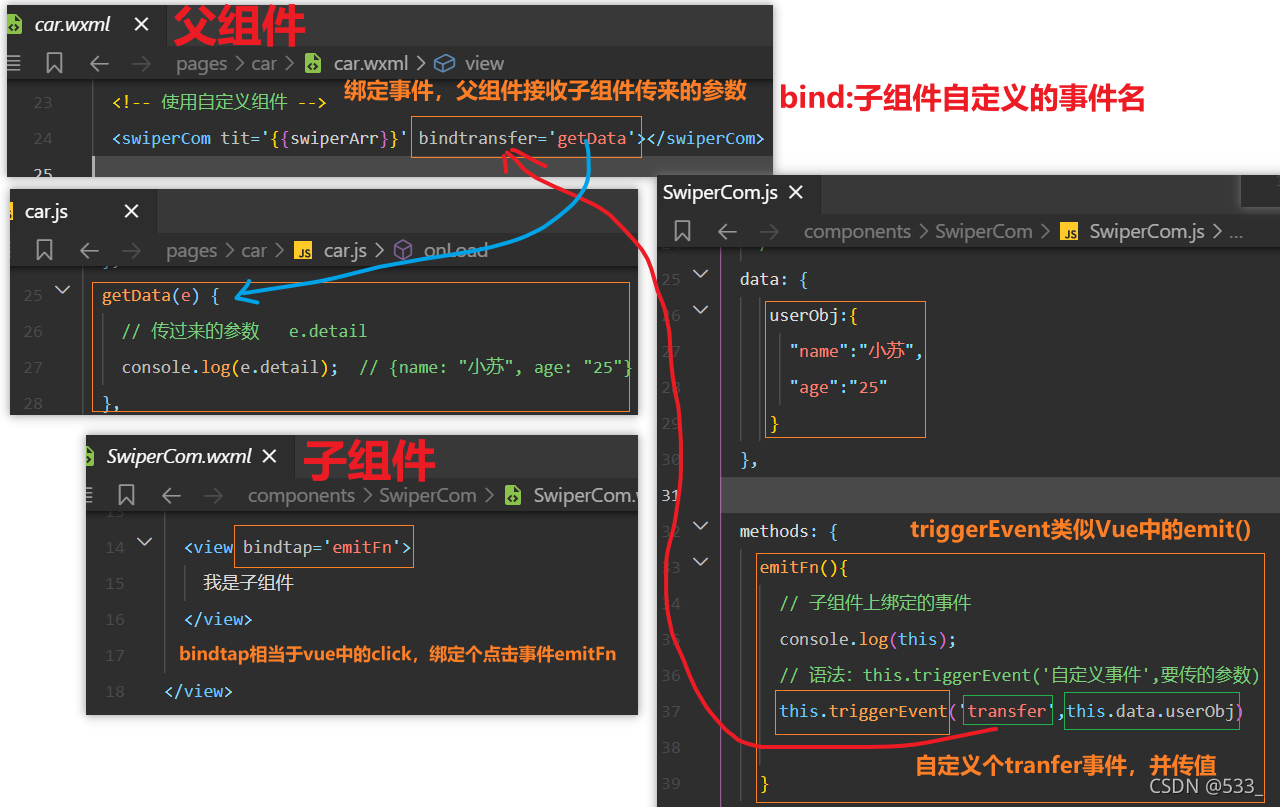Open 'pages' breadcrumb in car.wxml pane
The image size is (1280, 807).
click(x=202, y=64)
